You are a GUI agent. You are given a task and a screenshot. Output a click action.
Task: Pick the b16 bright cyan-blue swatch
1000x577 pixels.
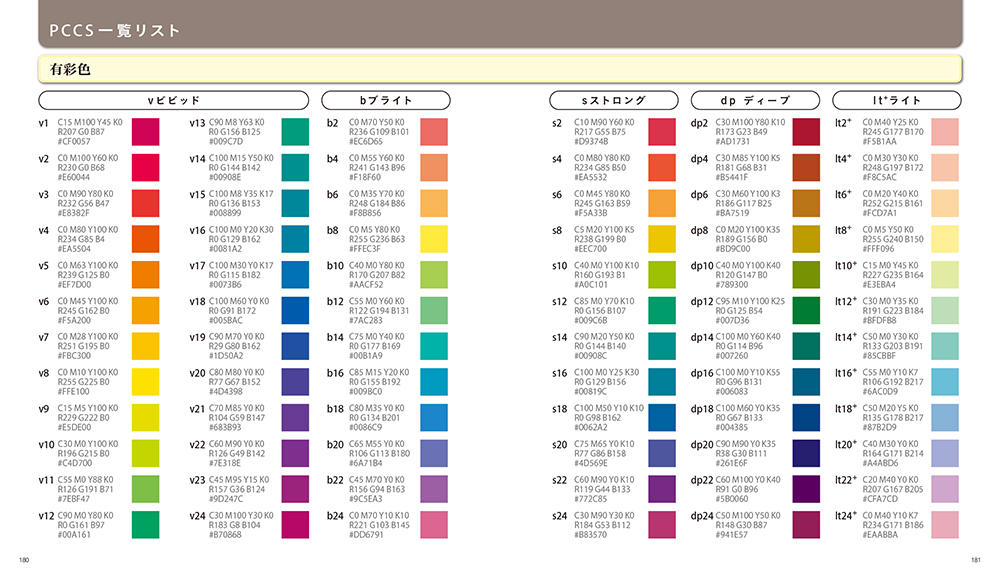pos(433,381)
